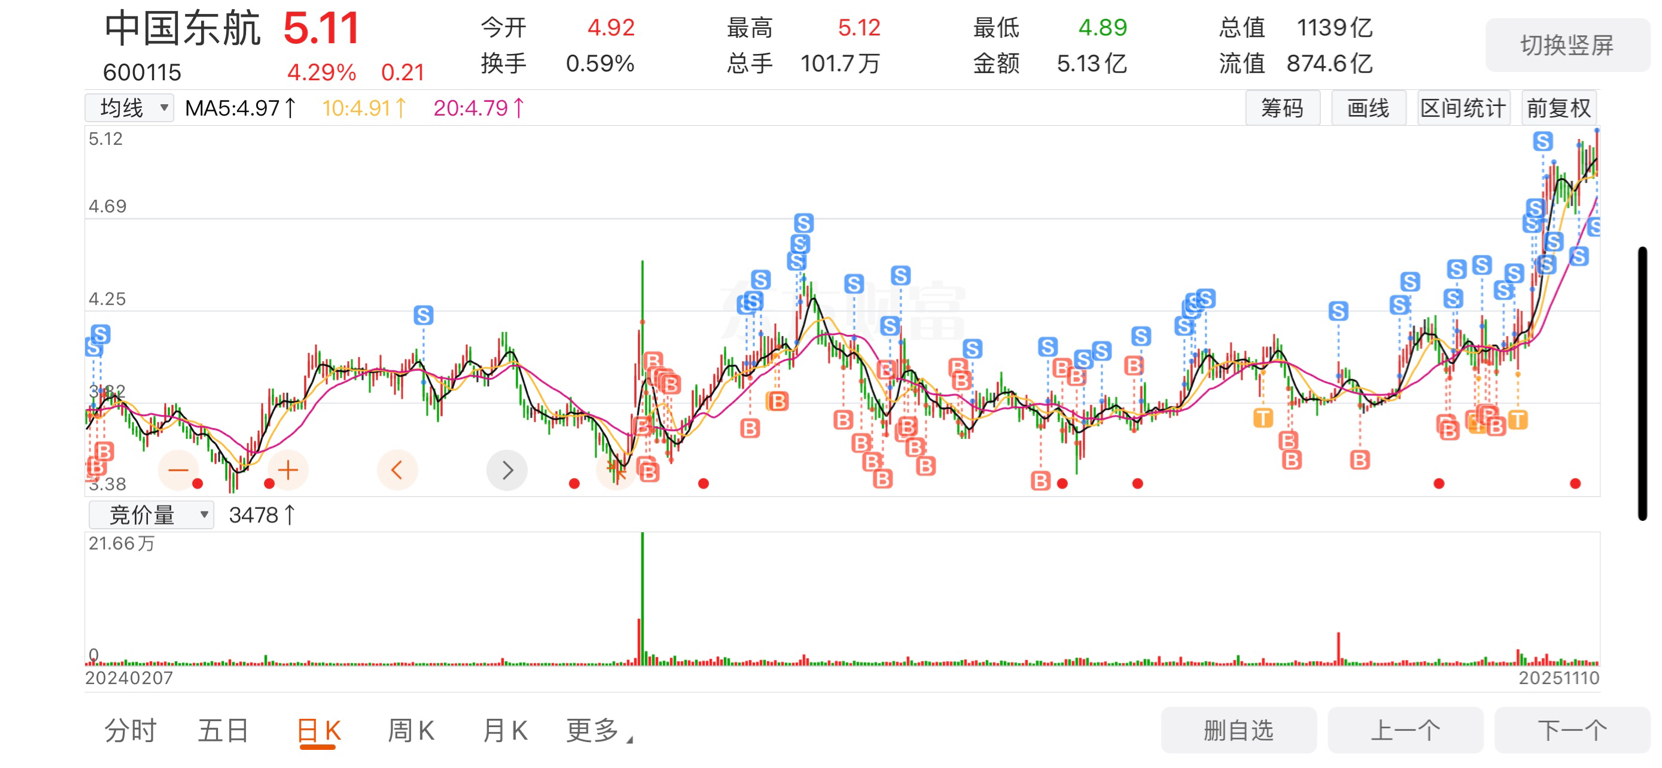Tap 删自选 to remove from watchlist
Image resolution: width=1662 pixels, height=768 pixels.
[x=1238, y=730]
